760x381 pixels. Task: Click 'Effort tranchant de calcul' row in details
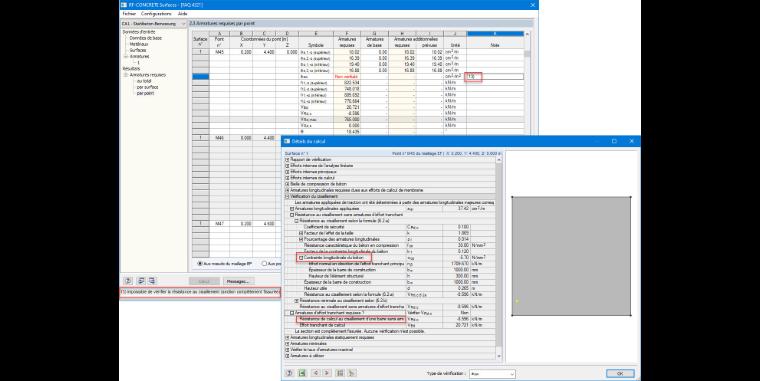pos(391,325)
